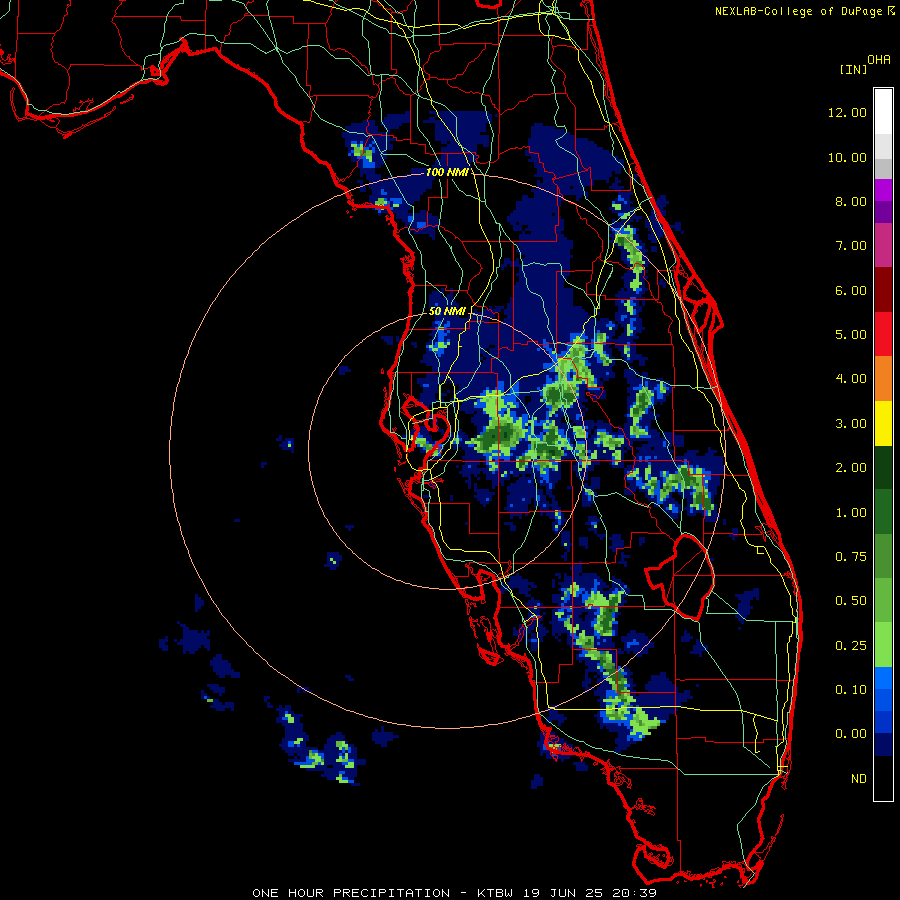This screenshot has width=900, height=900.
Task: Select the bright magenta swatch in the scale
Action: pos(883,190)
